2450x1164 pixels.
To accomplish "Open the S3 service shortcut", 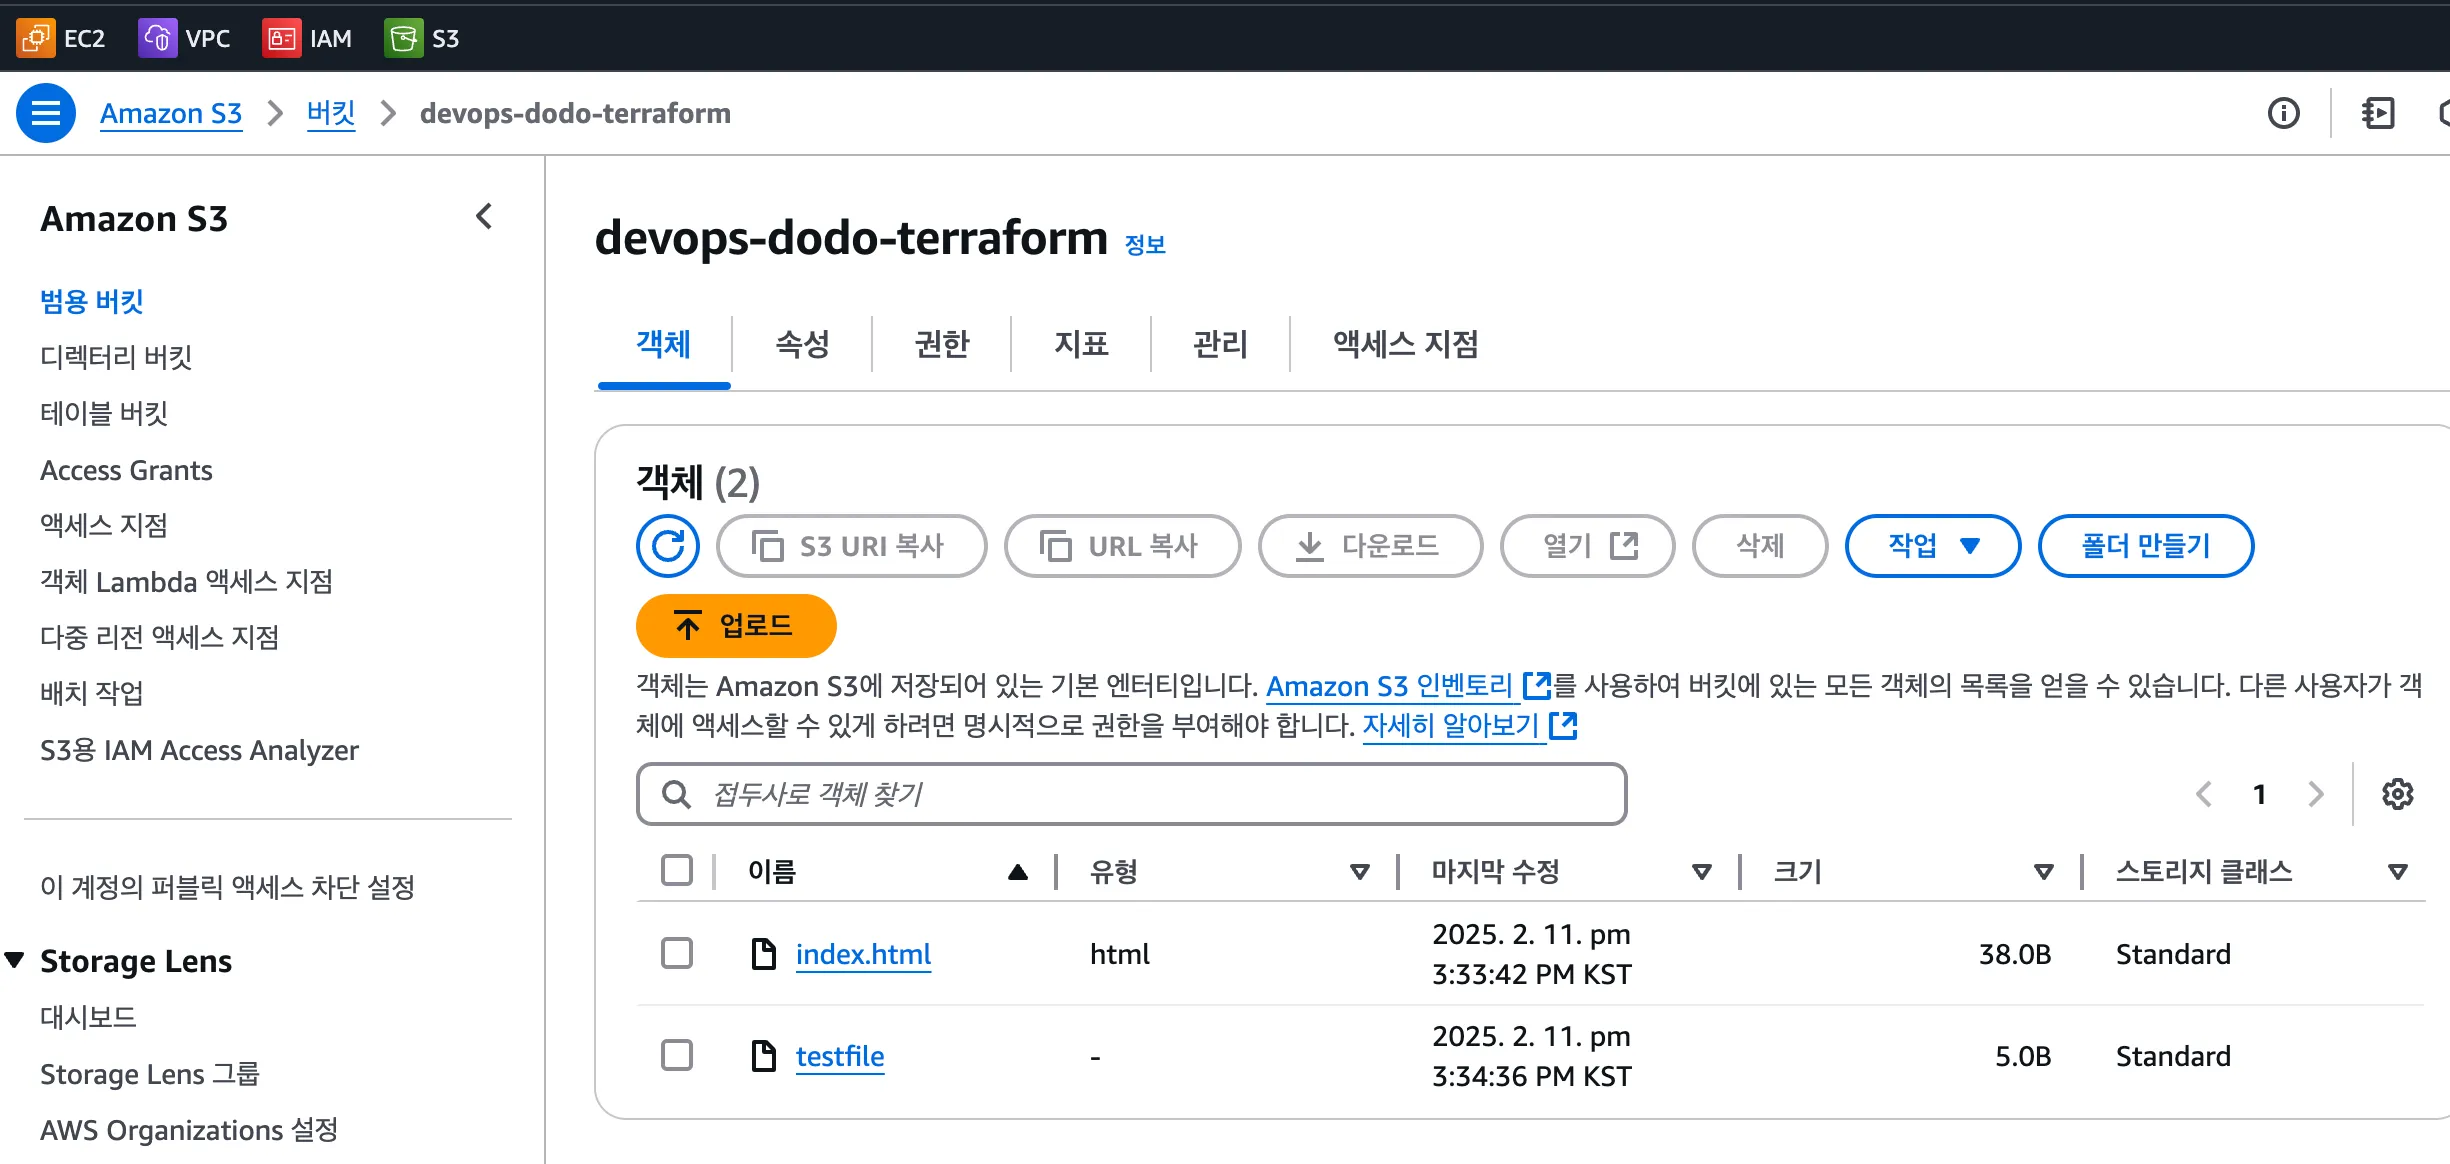I will pos(422,38).
